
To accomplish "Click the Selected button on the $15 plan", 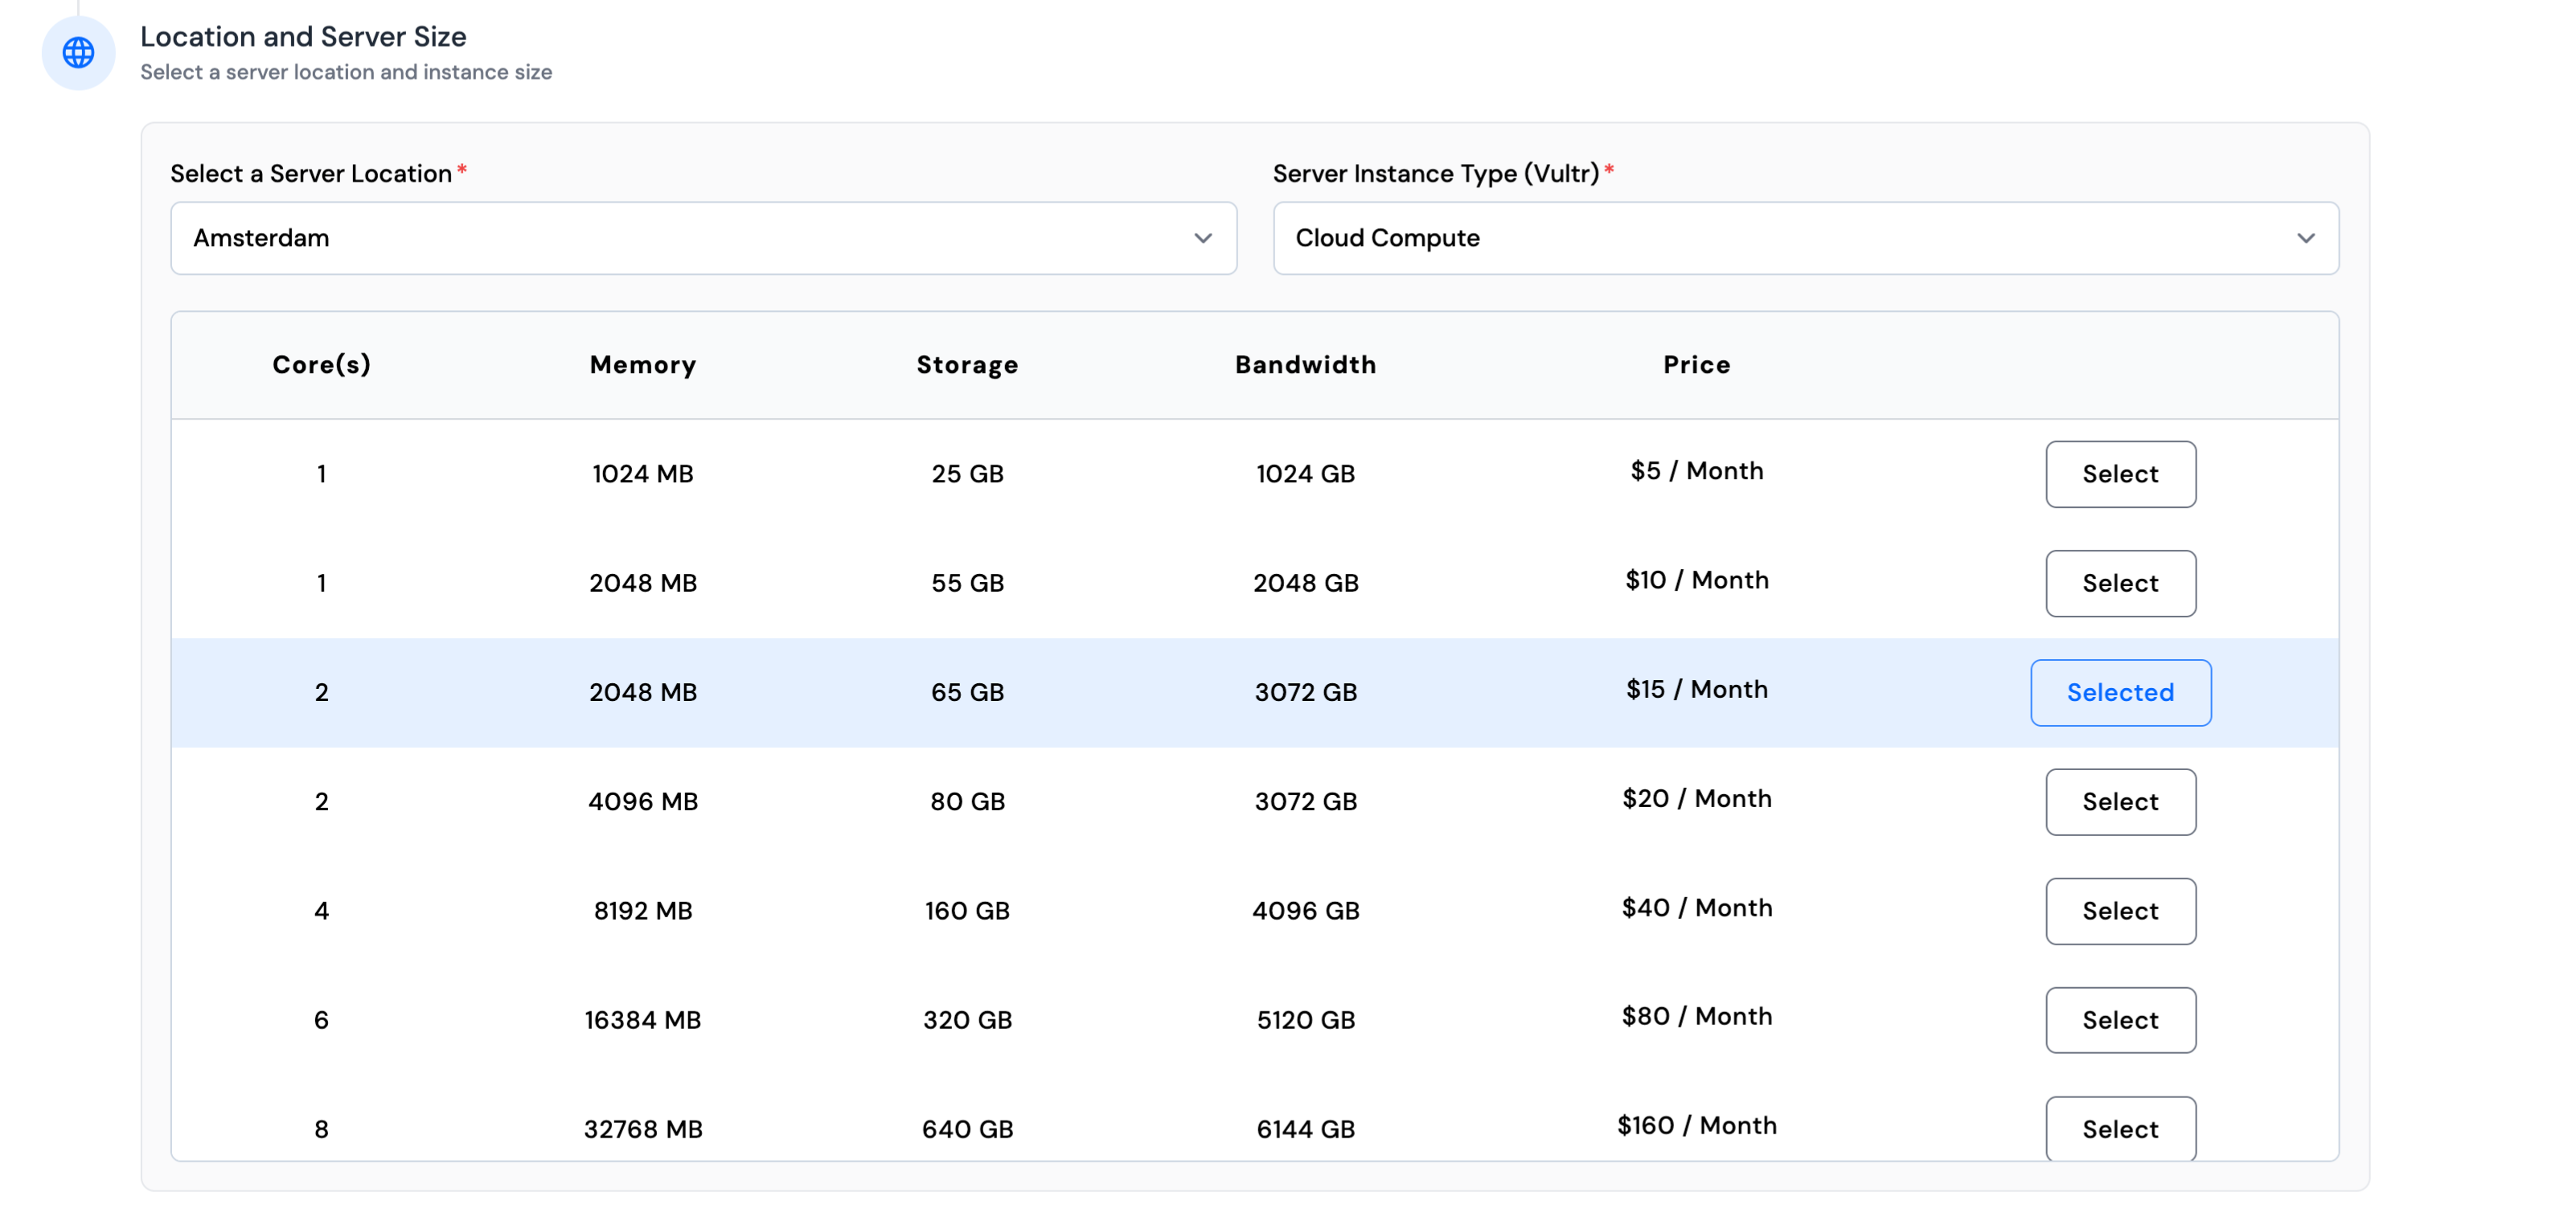I will (2120, 692).
